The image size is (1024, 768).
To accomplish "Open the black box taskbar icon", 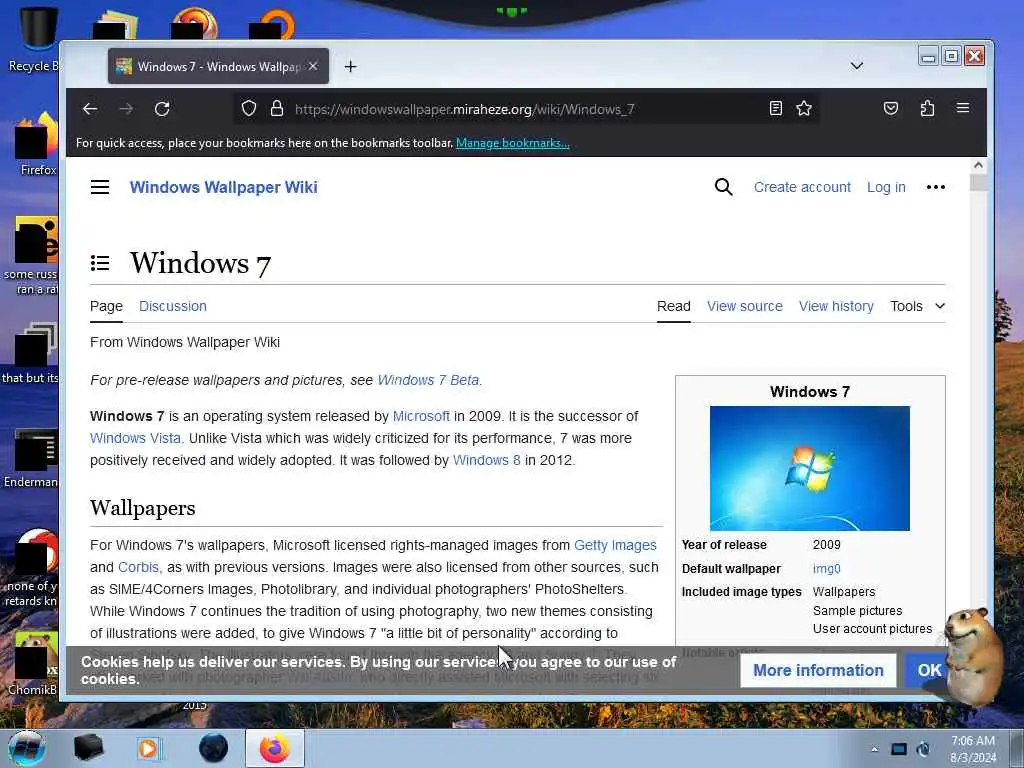I will point(88,748).
